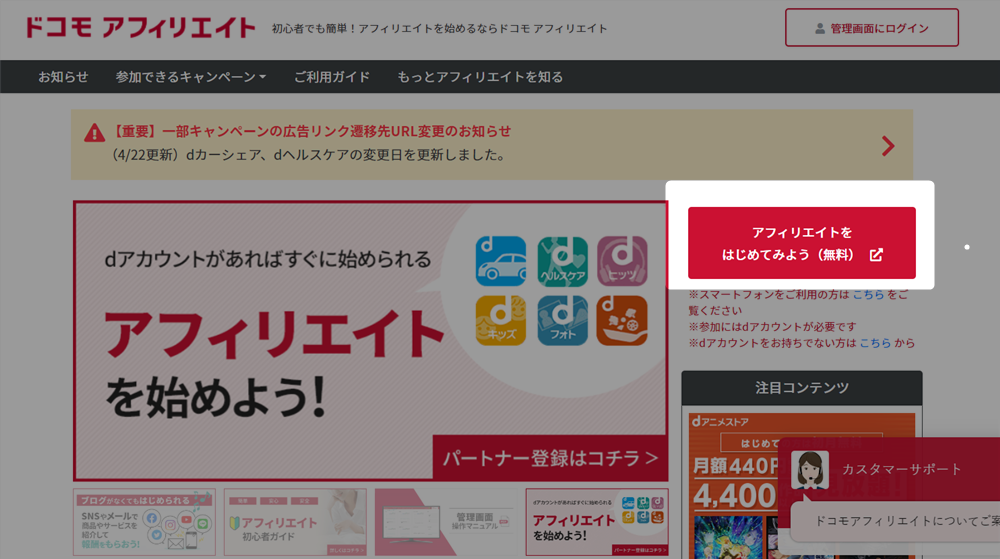1000x559 pixels.
Task: Select アフィリエイトを始めよう small thumbnail
Action: [x=597, y=522]
